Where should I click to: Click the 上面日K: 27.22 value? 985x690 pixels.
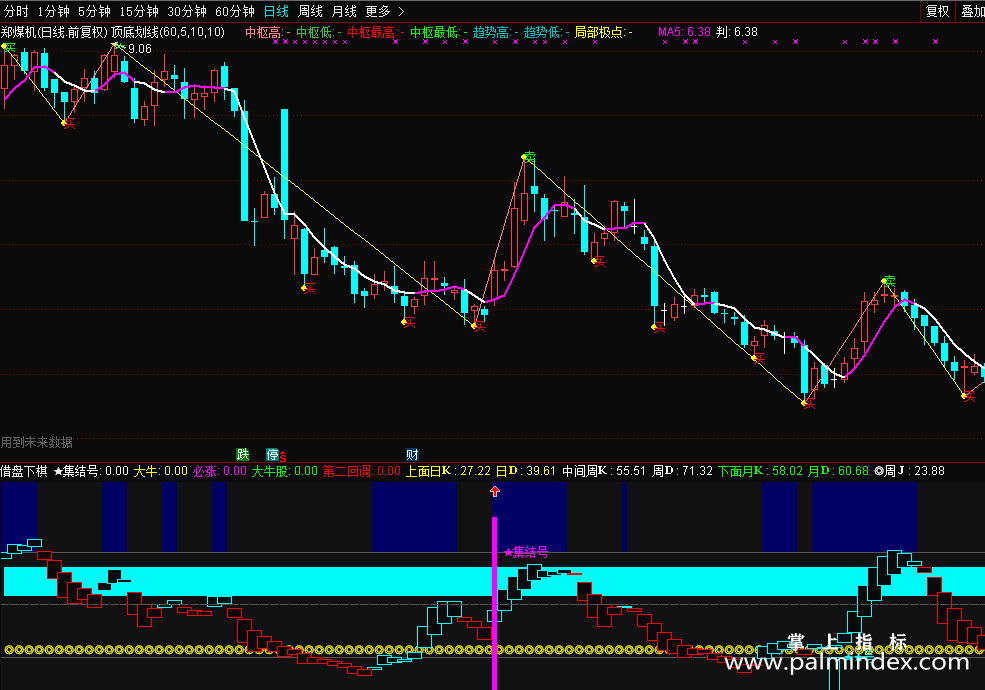[448, 471]
